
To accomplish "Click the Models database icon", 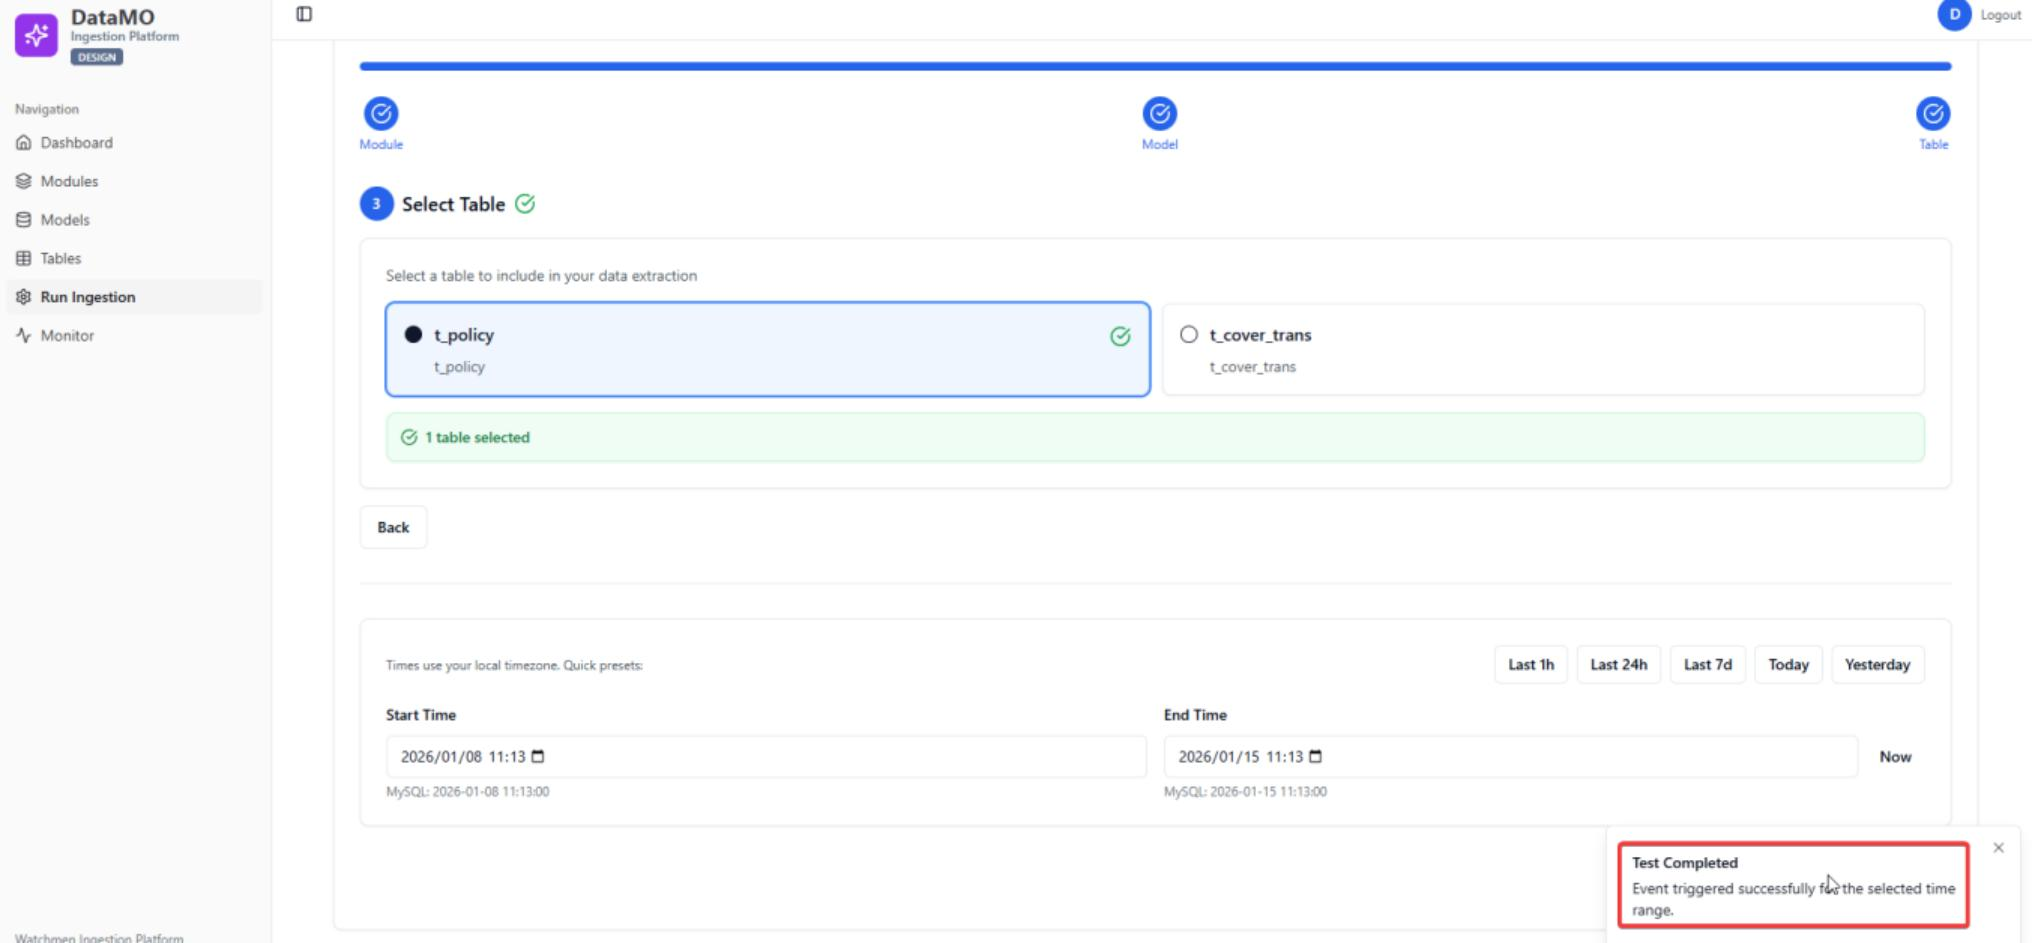I will click(x=24, y=220).
